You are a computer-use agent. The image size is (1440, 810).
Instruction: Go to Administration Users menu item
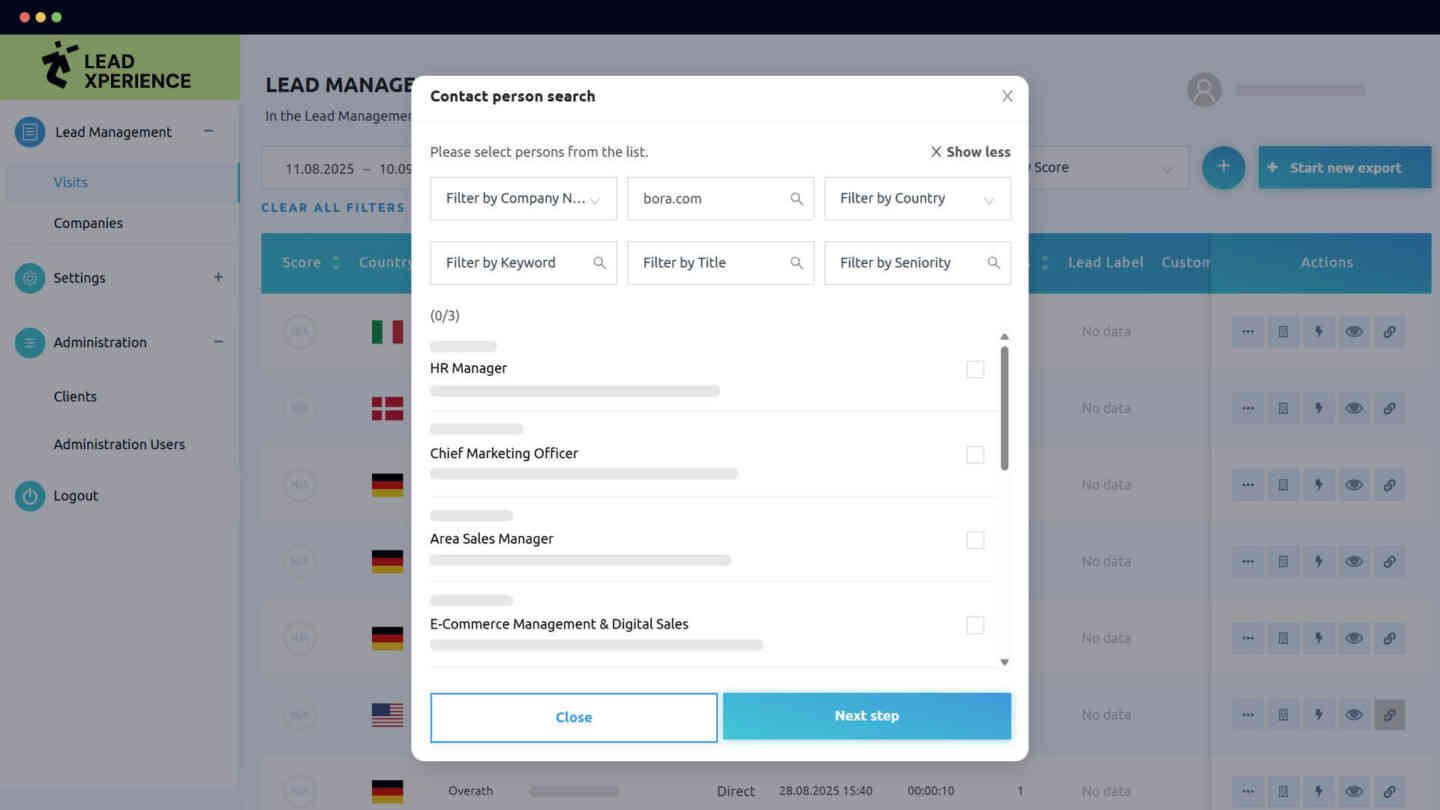pyautogui.click(x=119, y=444)
